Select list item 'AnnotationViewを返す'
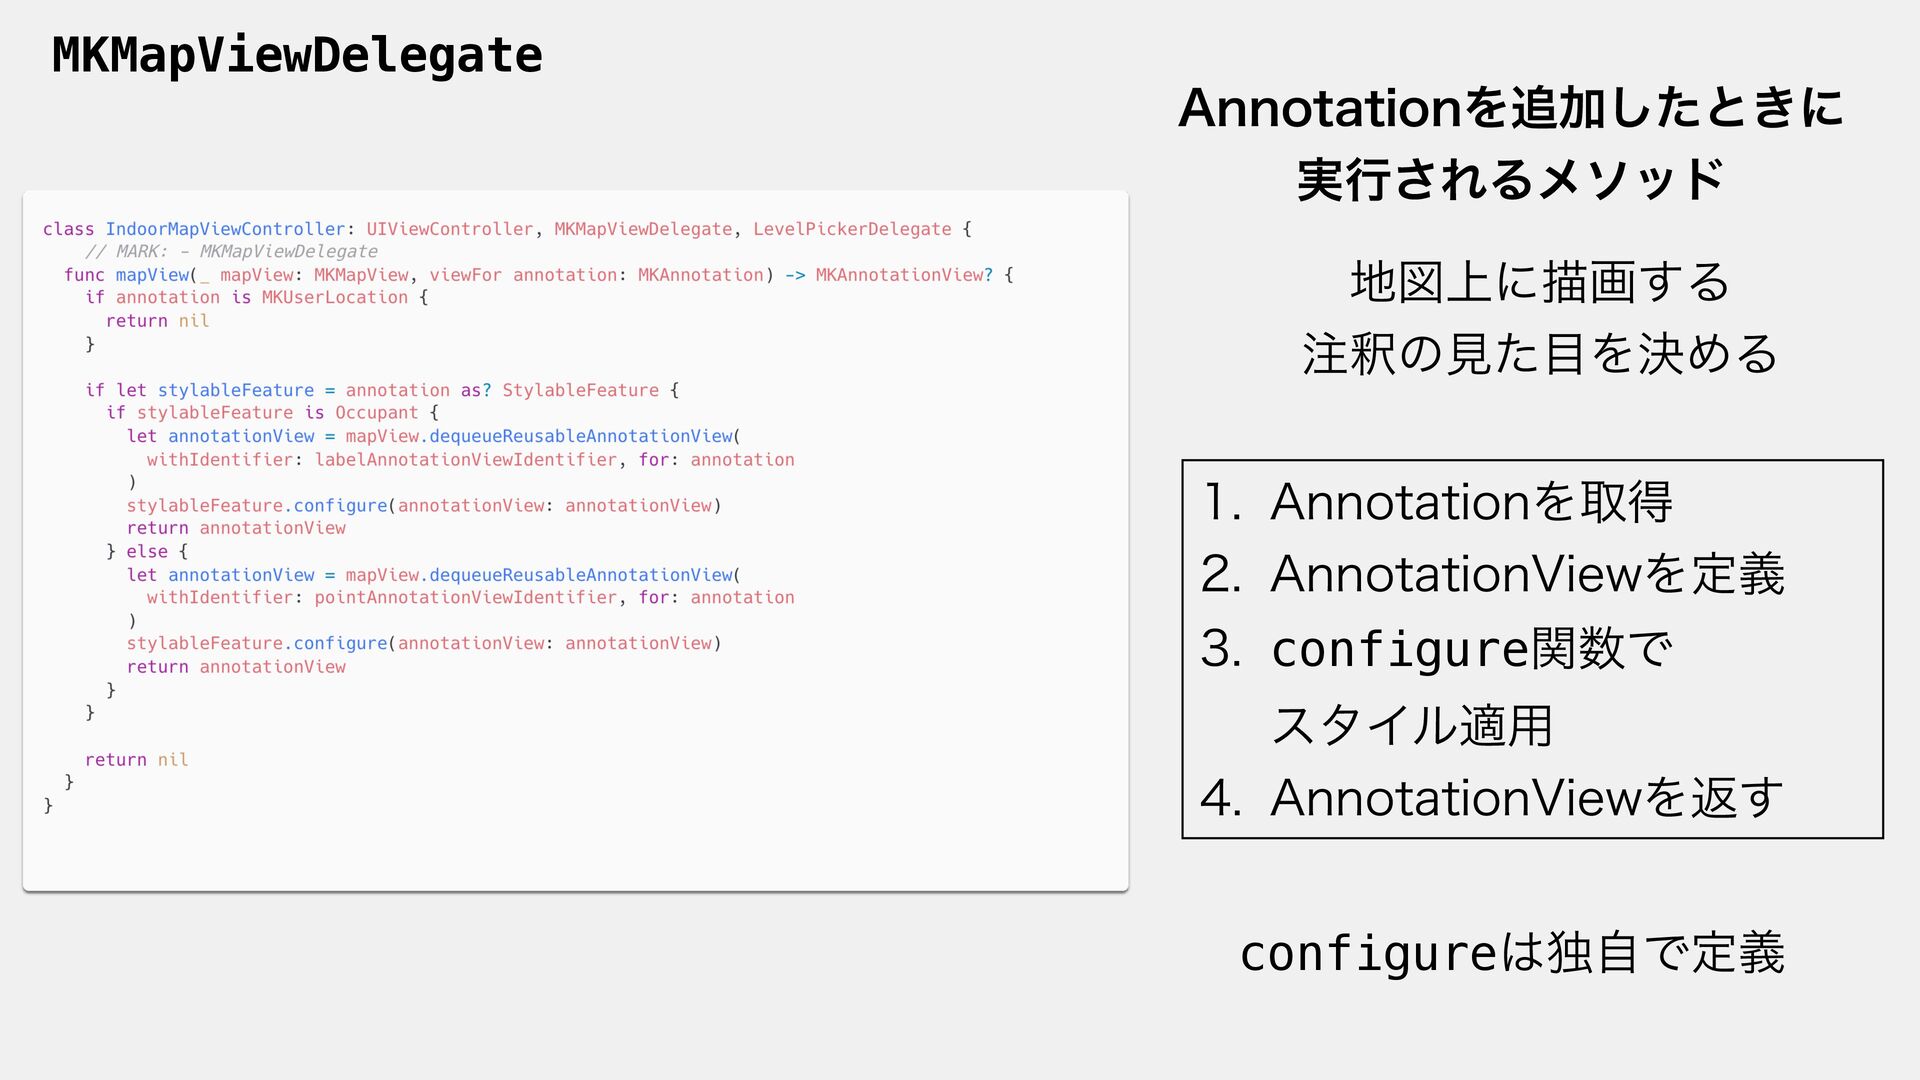 tap(1527, 798)
